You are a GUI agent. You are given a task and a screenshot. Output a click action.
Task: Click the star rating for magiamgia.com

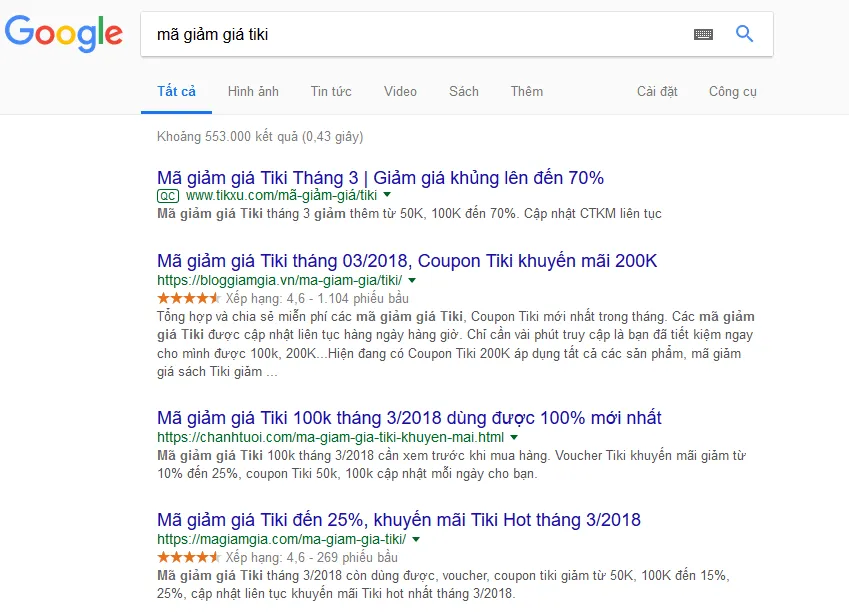pos(189,557)
